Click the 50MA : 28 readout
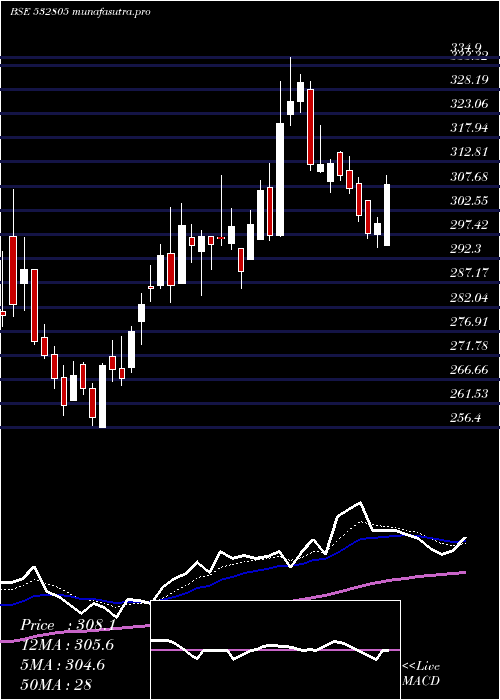 55,685
